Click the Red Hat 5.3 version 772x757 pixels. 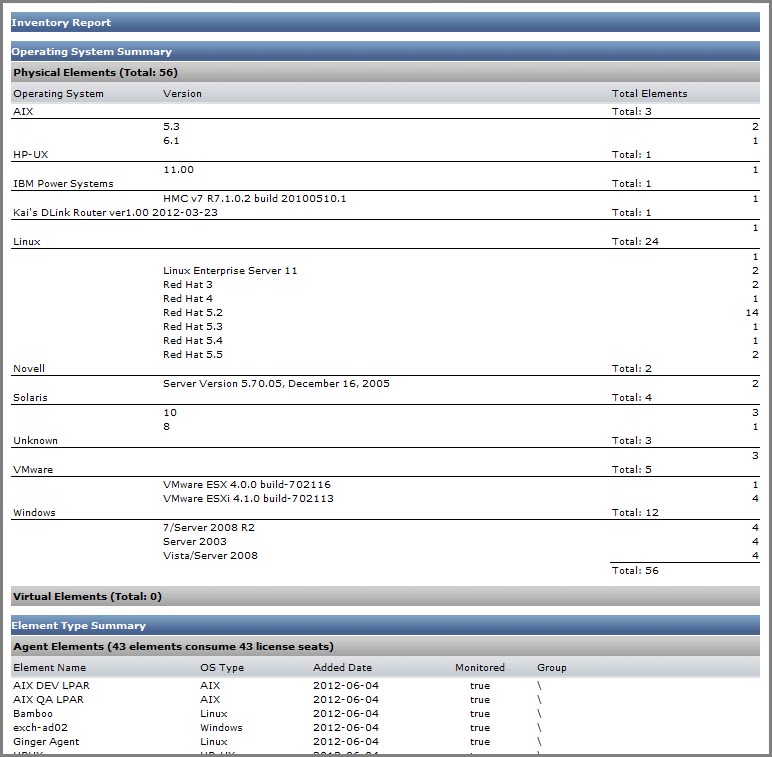[193, 327]
